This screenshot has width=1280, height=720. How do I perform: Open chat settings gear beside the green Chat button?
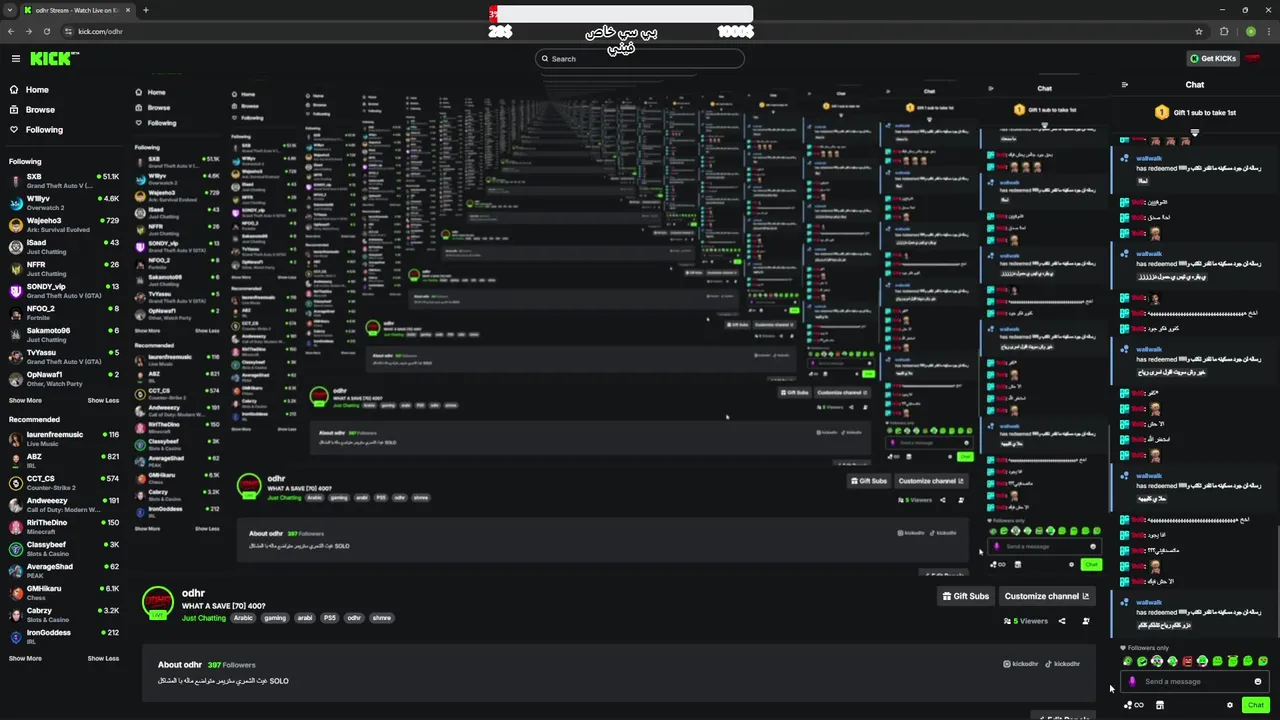pyautogui.click(x=1230, y=705)
